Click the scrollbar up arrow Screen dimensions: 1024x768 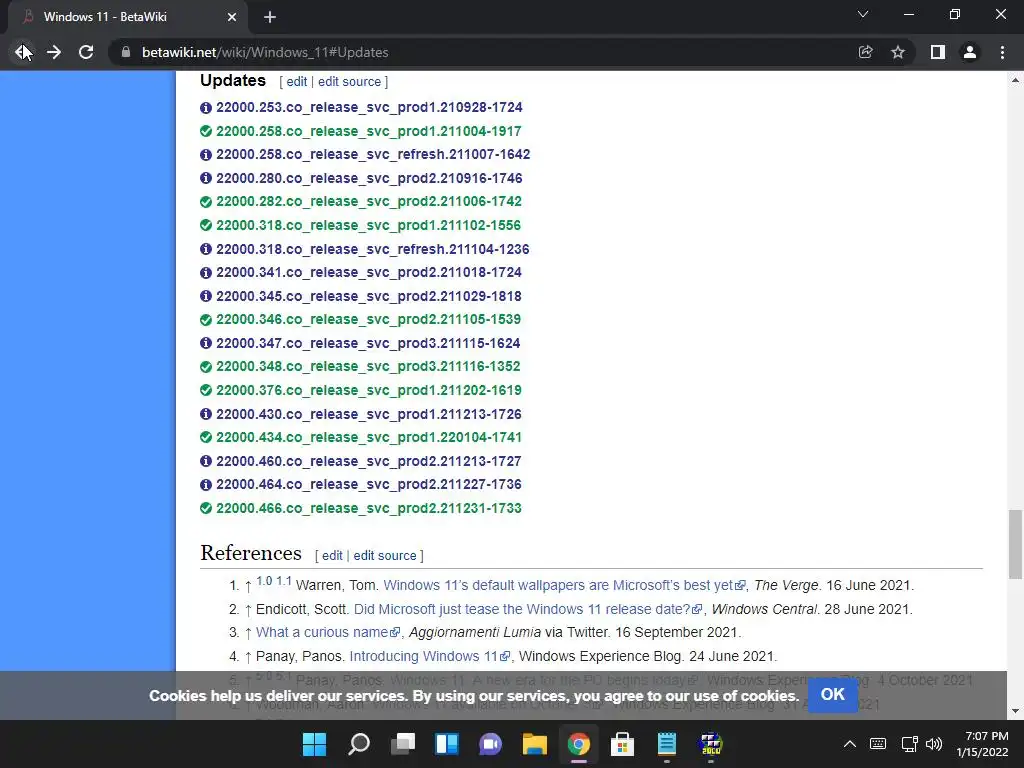pyautogui.click(x=1014, y=80)
